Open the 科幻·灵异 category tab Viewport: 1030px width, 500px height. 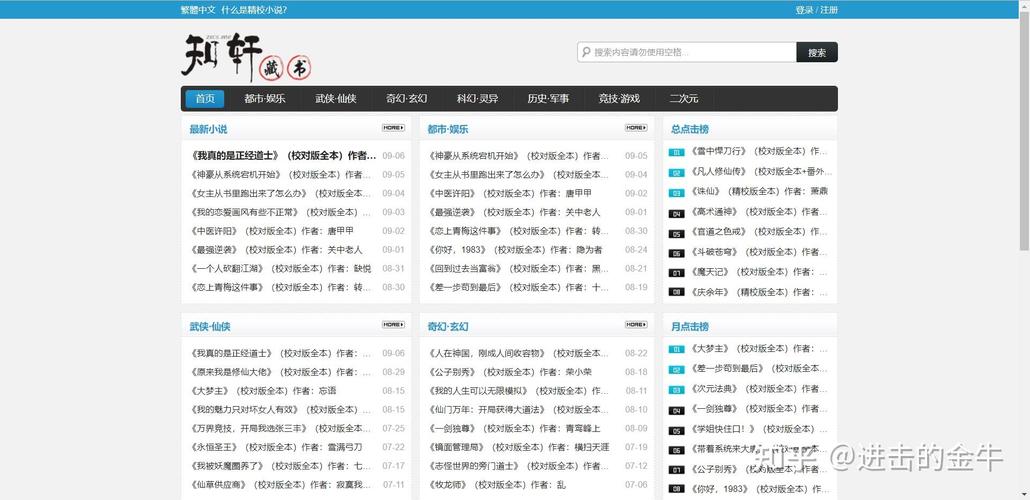tap(478, 99)
